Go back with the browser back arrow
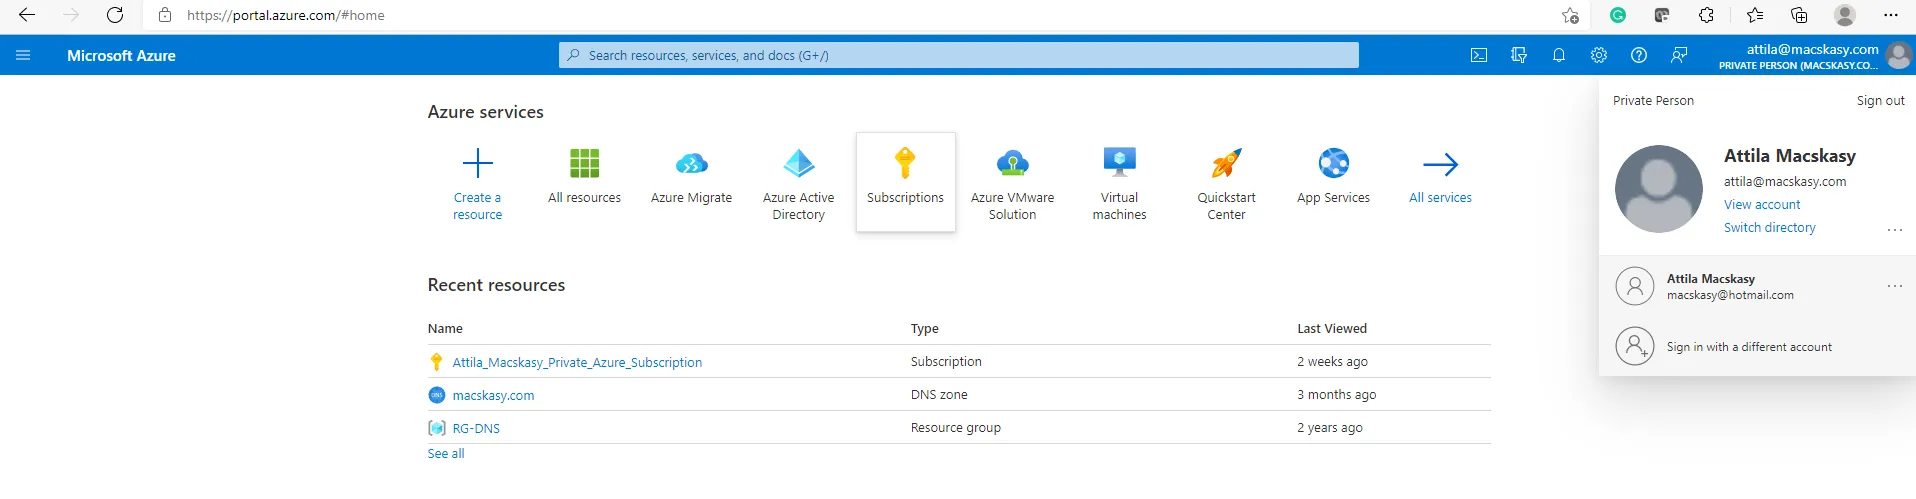This screenshot has width=1916, height=499. click(27, 15)
